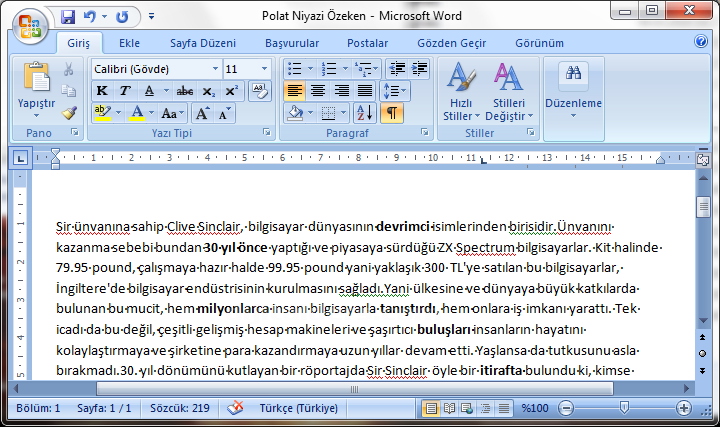Go to the Postalar tab
The image size is (720, 427).
[x=367, y=43]
